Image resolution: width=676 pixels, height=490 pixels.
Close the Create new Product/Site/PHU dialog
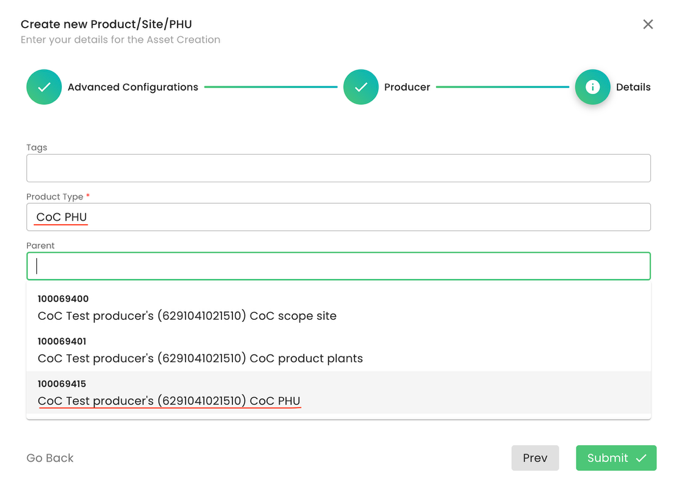648,24
